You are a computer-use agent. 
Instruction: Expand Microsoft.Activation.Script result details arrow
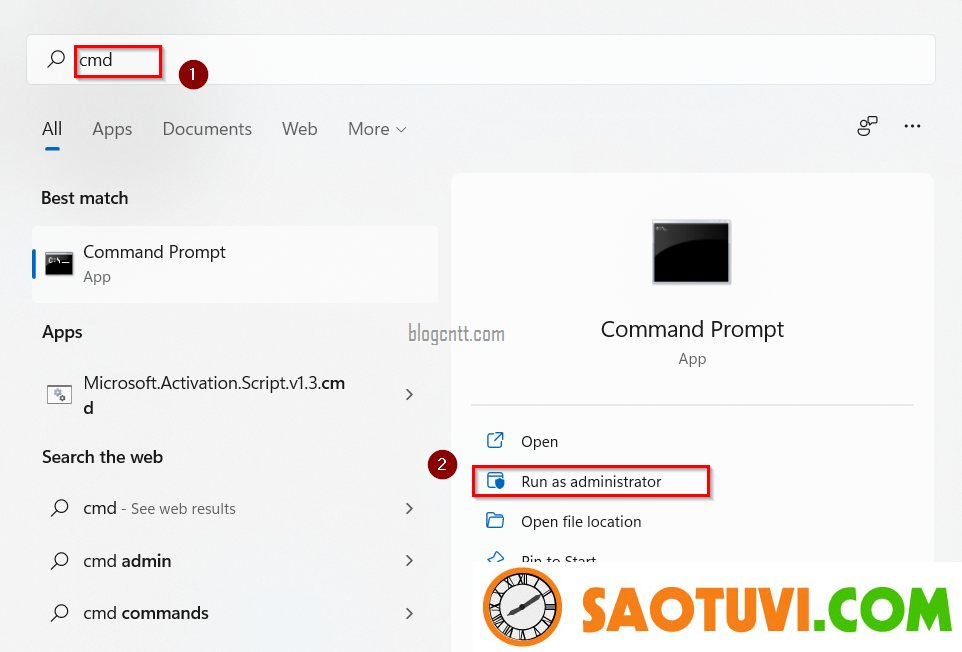coord(409,394)
